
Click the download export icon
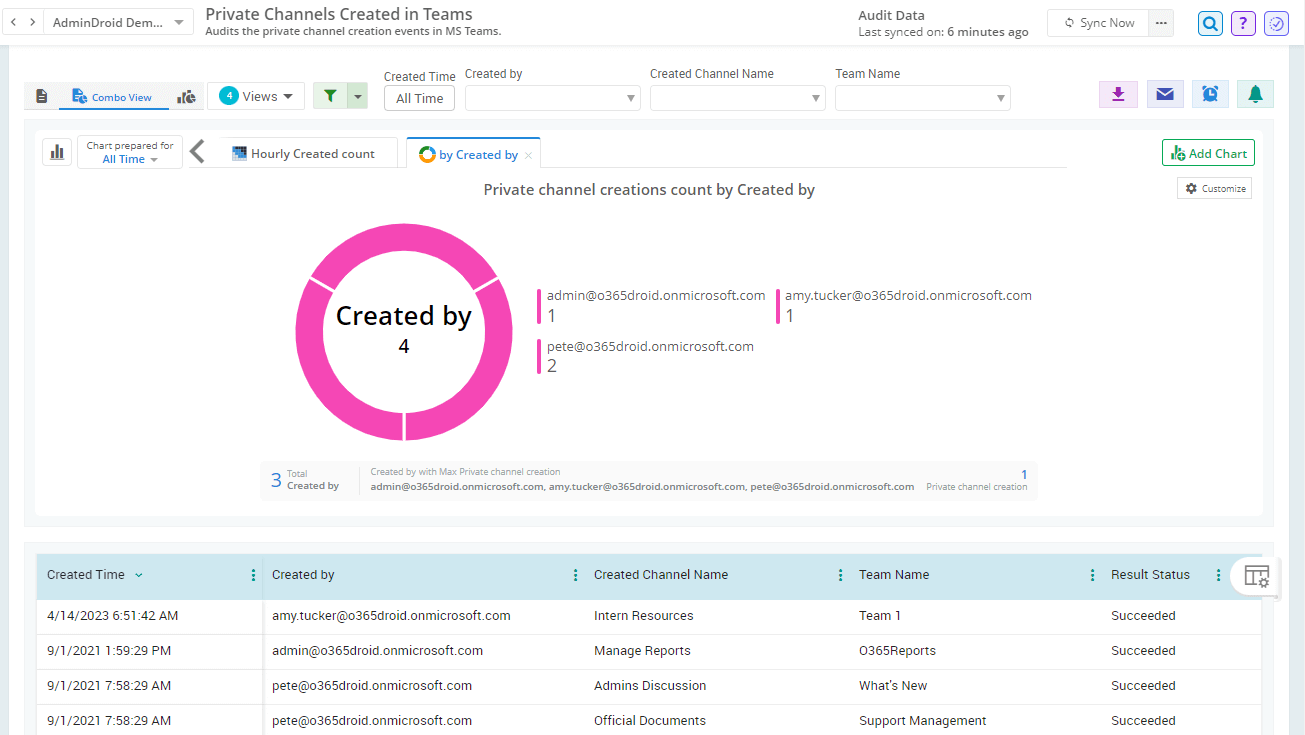pyautogui.click(x=1118, y=94)
